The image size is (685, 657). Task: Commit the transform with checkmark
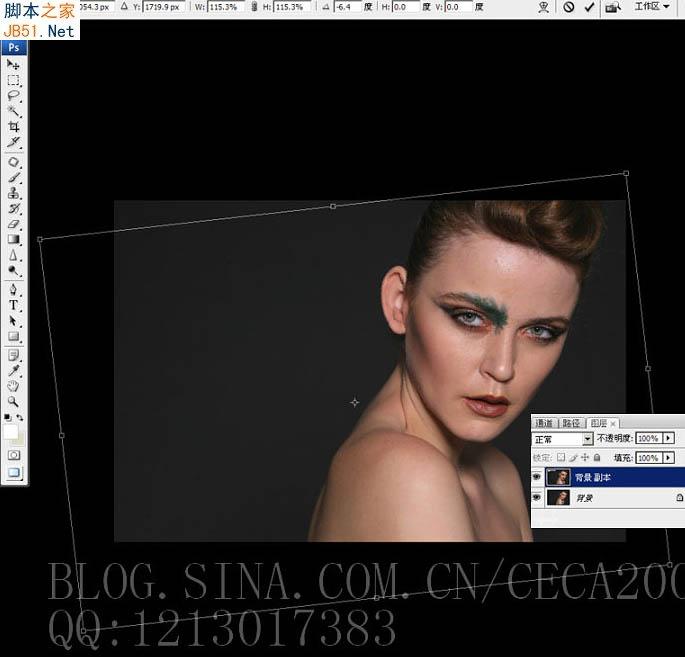click(x=589, y=7)
